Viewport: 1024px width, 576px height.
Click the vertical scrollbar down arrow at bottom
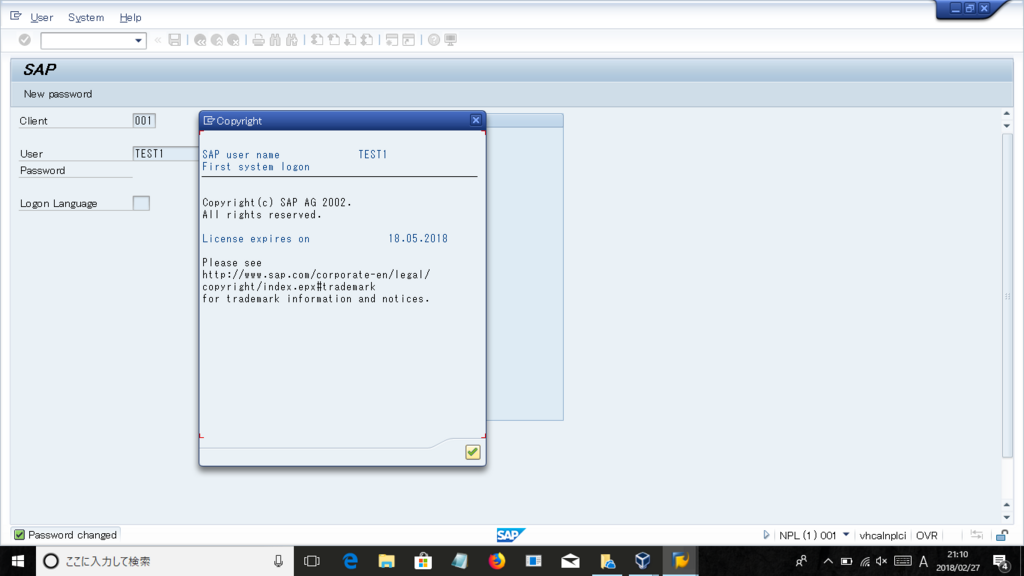1006,517
